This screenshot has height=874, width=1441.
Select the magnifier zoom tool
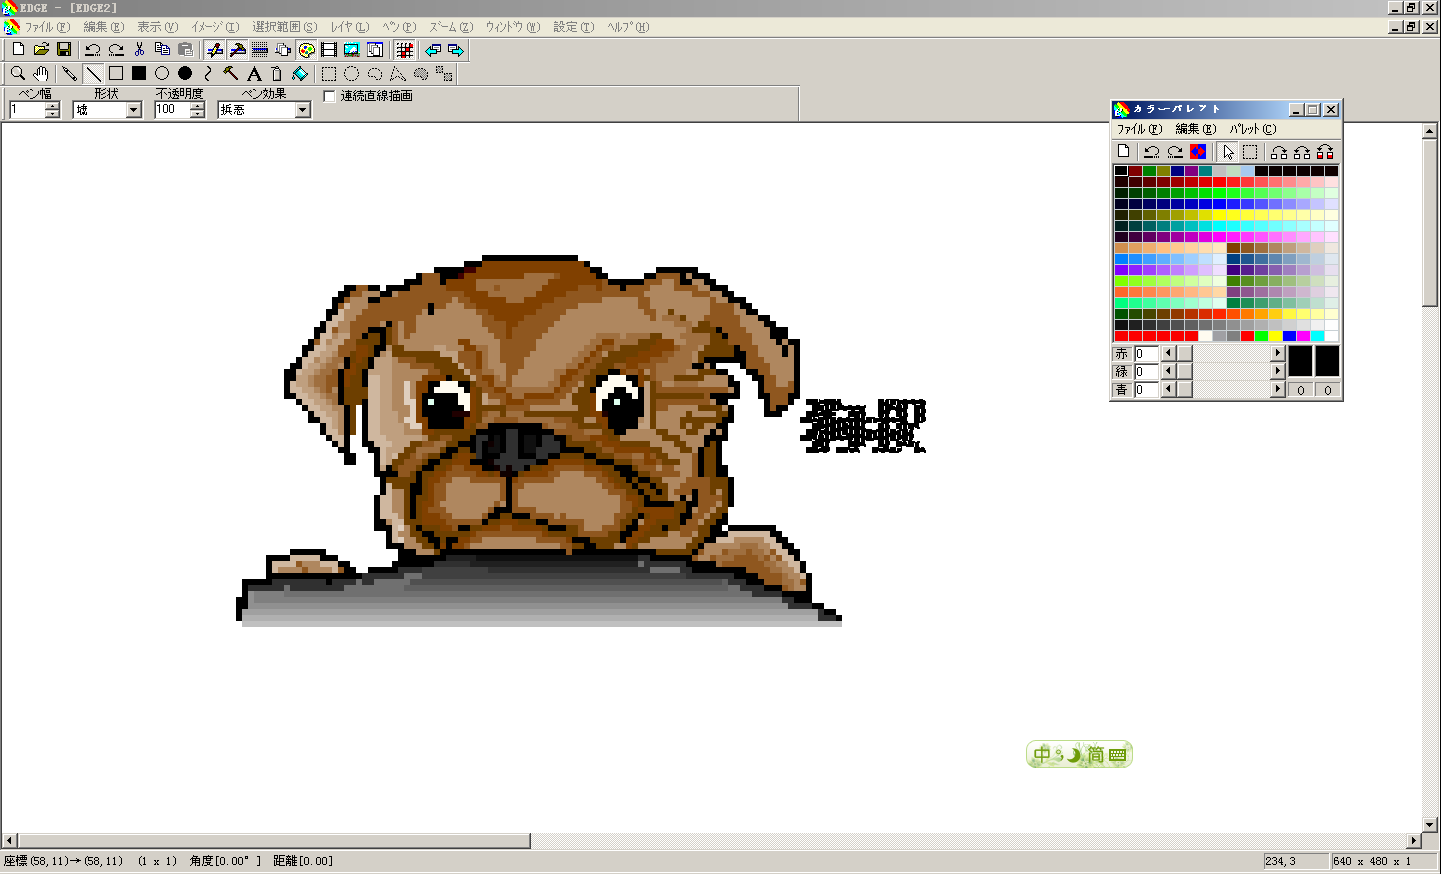tap(18, 73)
